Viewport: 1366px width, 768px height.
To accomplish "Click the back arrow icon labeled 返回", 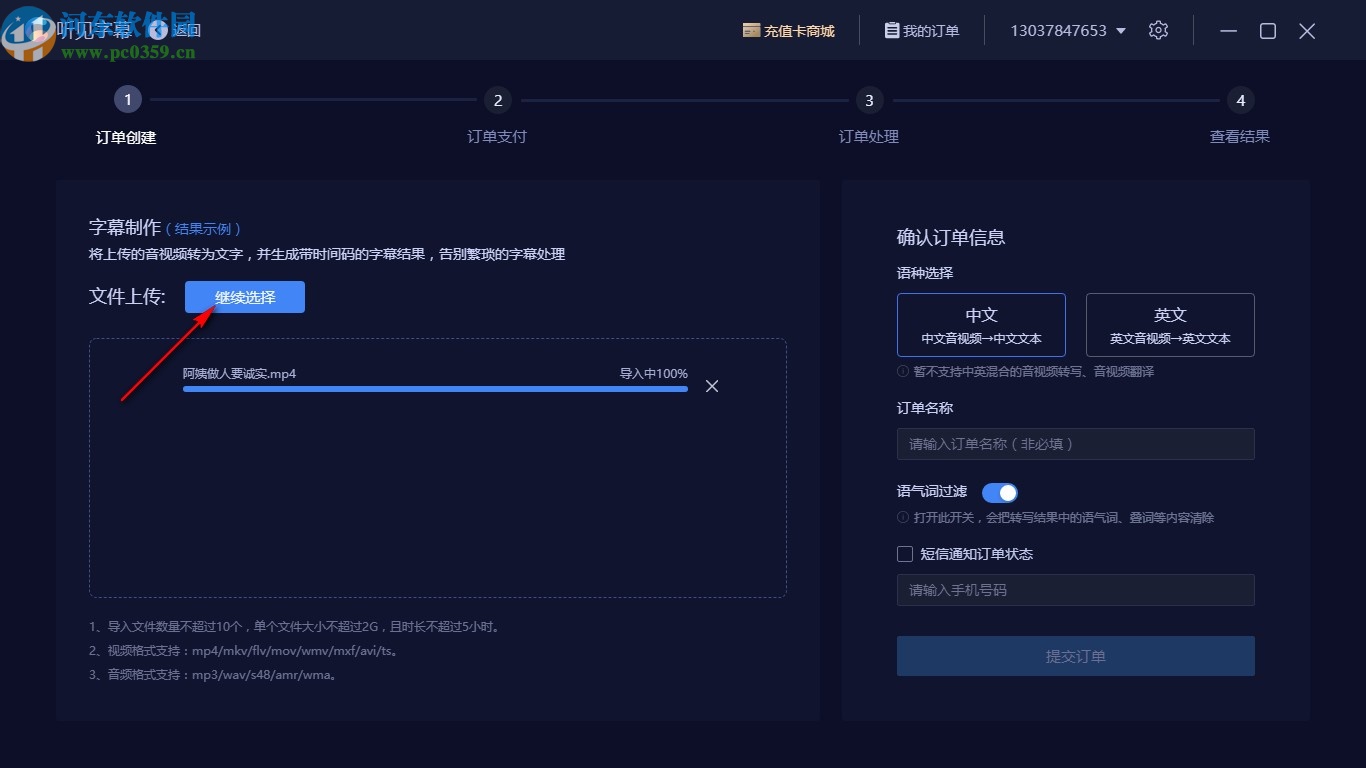I will click(158, 29).
